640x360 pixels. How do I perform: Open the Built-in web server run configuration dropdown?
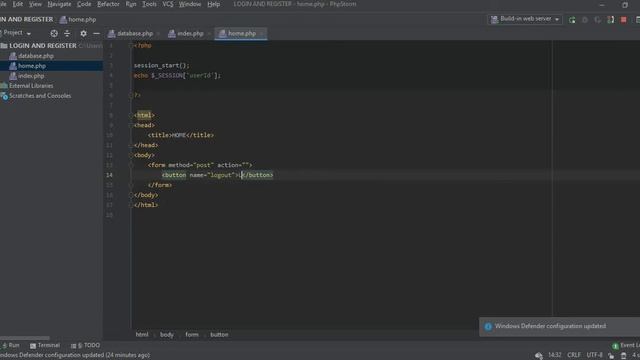point(525,19)
